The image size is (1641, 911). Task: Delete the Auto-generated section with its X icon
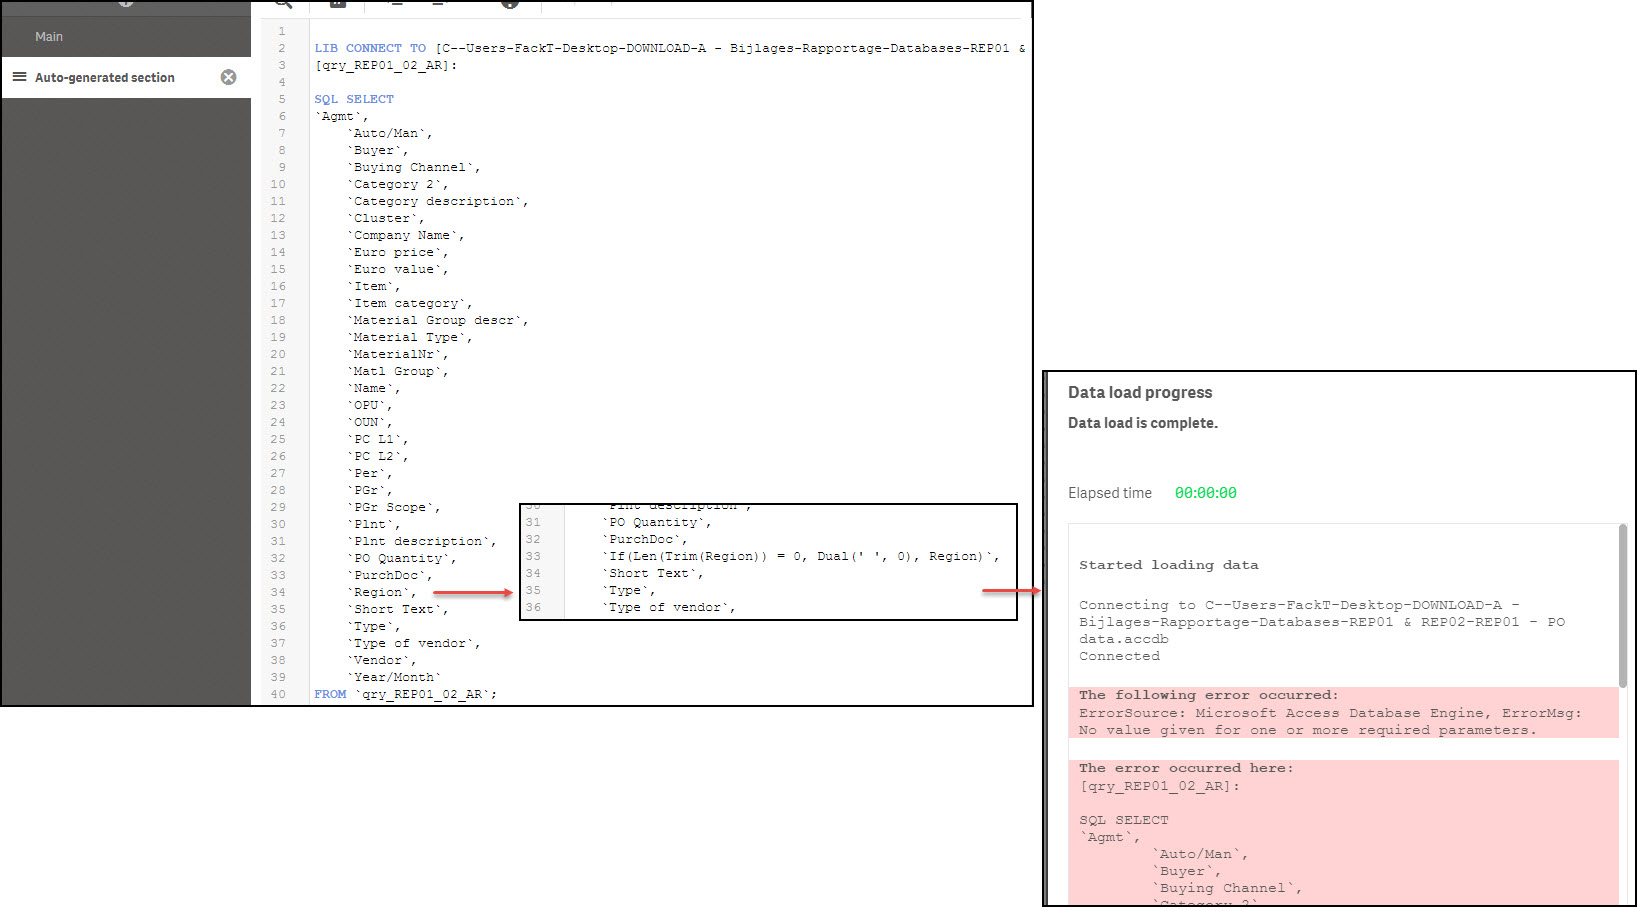[x=229, y=77]
